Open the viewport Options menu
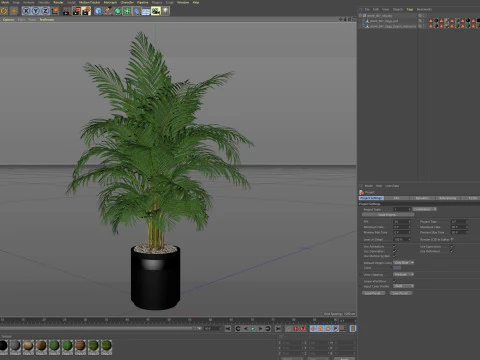The image size is (480, 360). [8, 20]
